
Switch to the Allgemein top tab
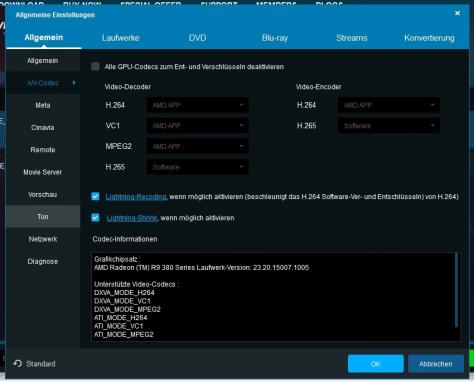tap(44, 37)
